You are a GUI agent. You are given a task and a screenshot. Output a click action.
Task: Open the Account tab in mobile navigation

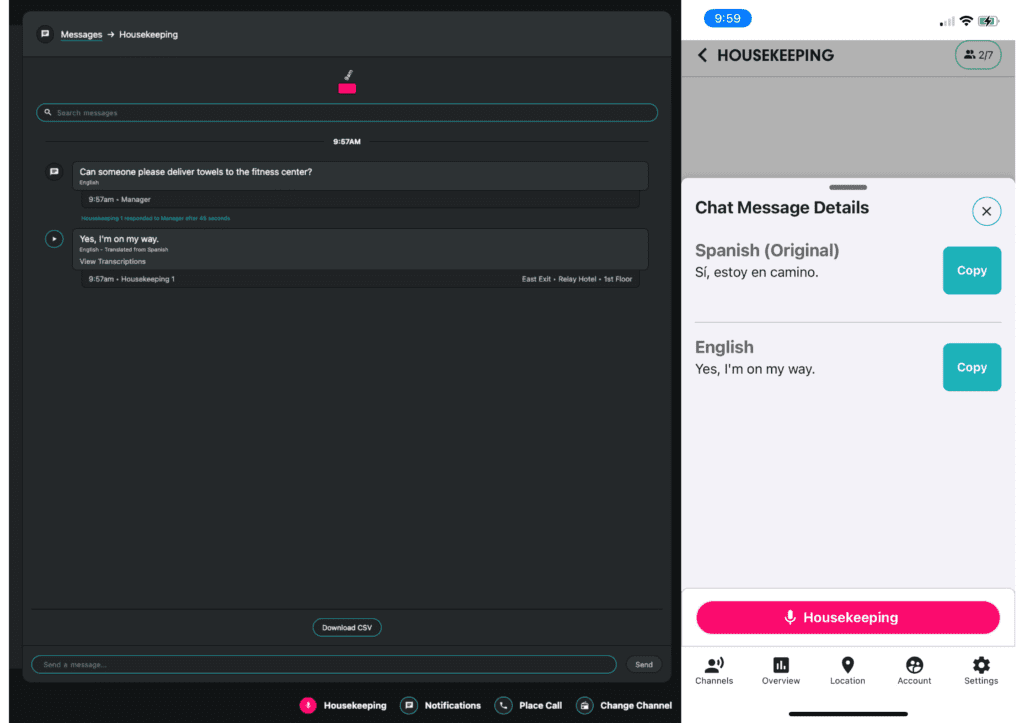point(914,670)
